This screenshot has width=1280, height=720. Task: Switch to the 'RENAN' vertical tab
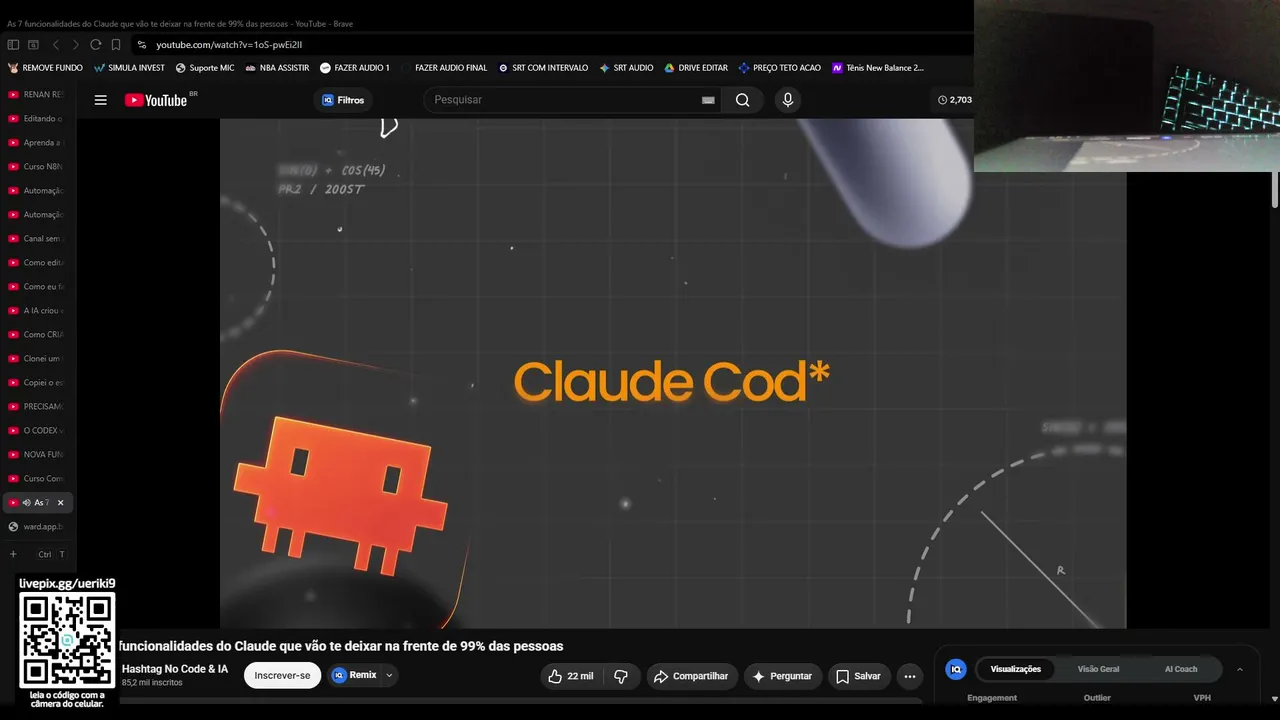tap(38, 95)
